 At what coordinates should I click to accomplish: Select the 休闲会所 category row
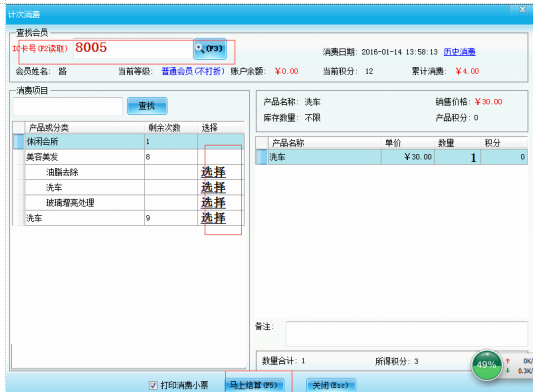pos(128,141)
